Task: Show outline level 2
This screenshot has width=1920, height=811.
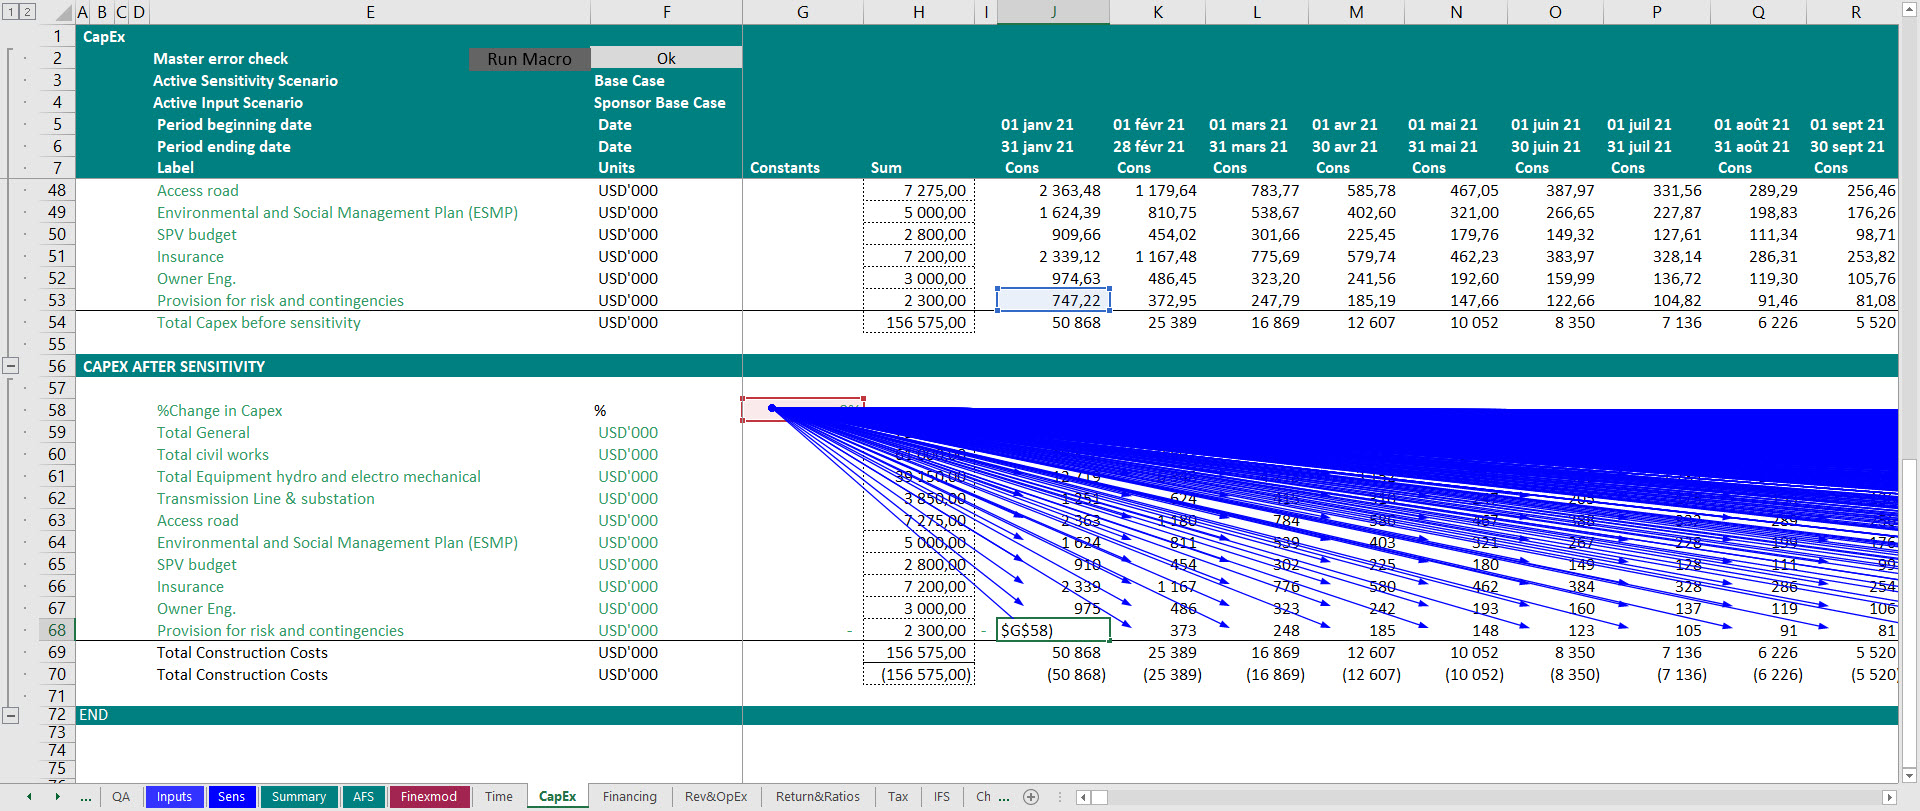Action: 27,12
